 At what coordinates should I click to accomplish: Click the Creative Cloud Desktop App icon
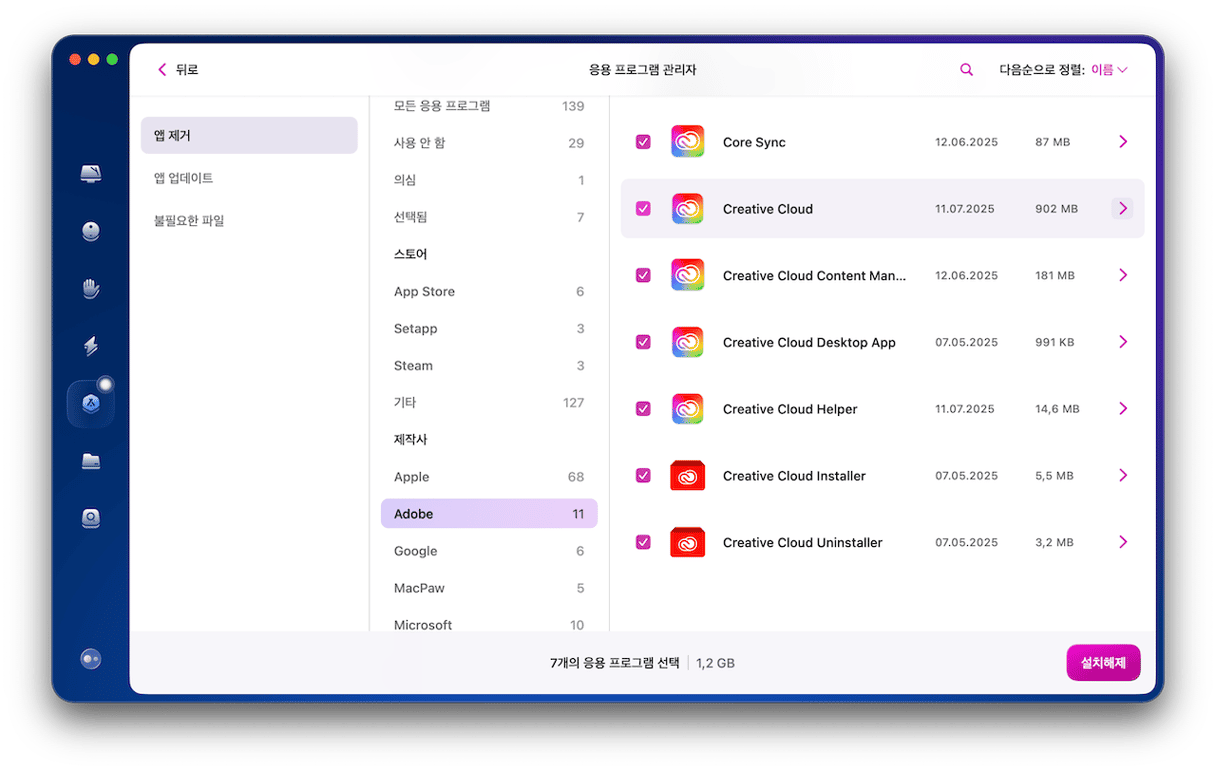pyautogui.click(x=687, y=342)
